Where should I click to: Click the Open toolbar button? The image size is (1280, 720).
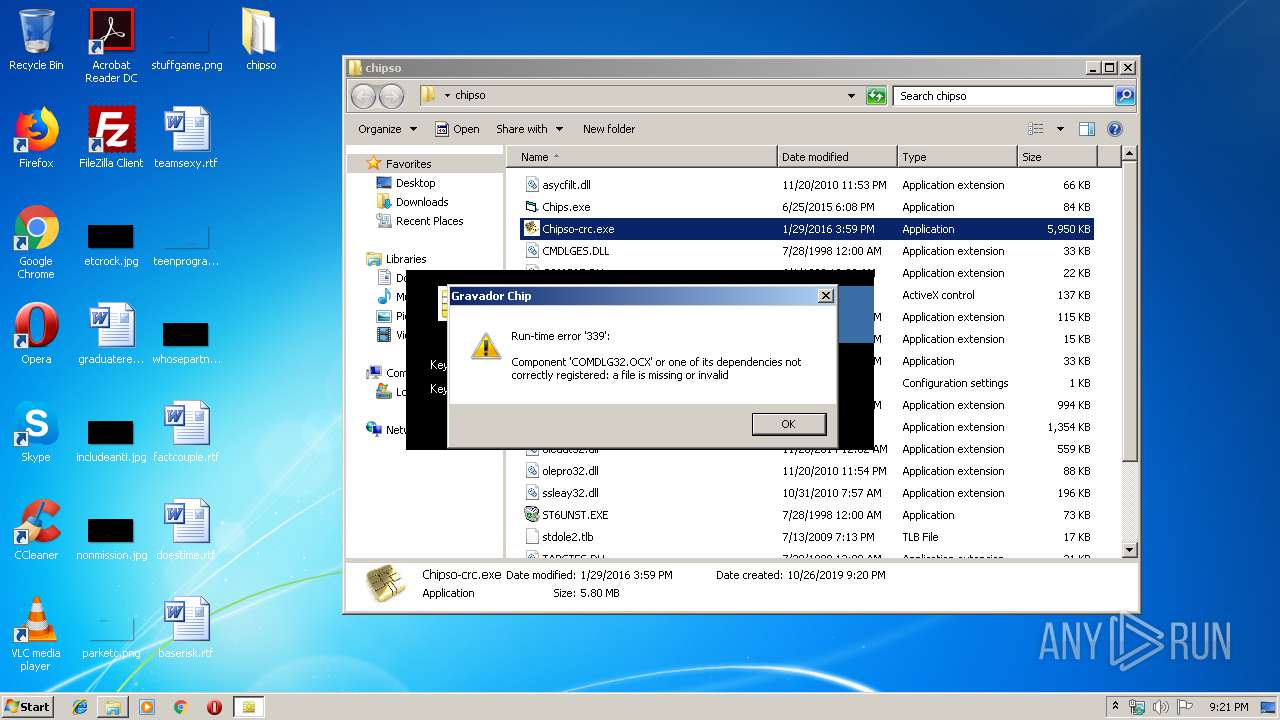pos(457,129)
